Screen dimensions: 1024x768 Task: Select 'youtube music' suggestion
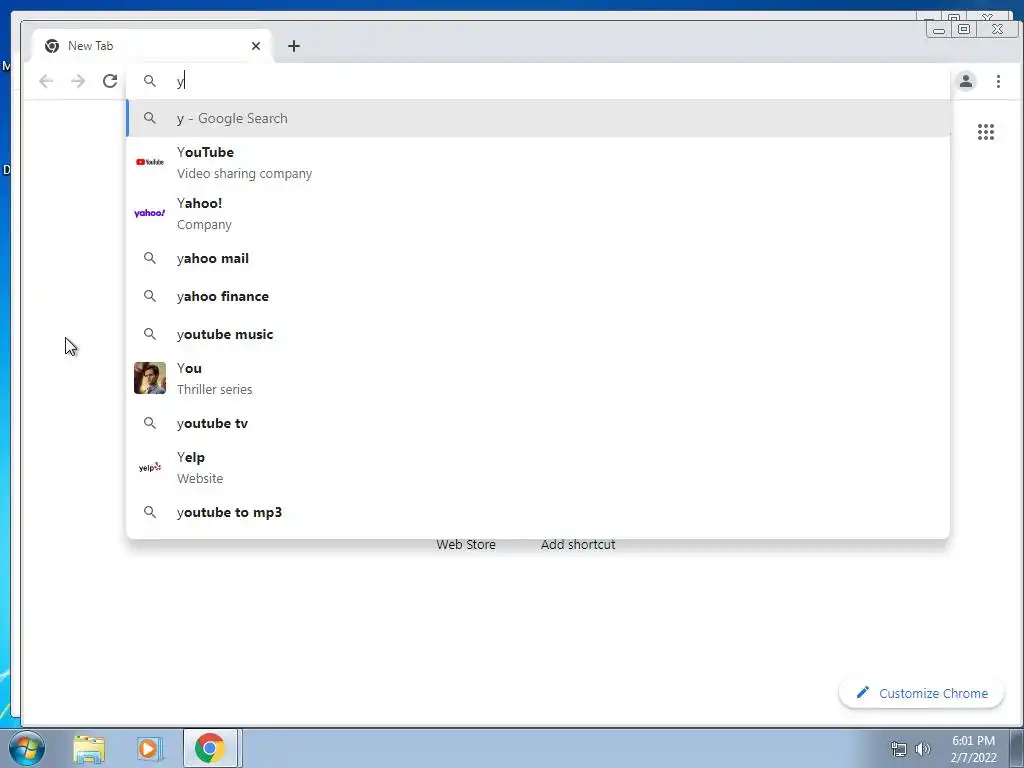538,334
